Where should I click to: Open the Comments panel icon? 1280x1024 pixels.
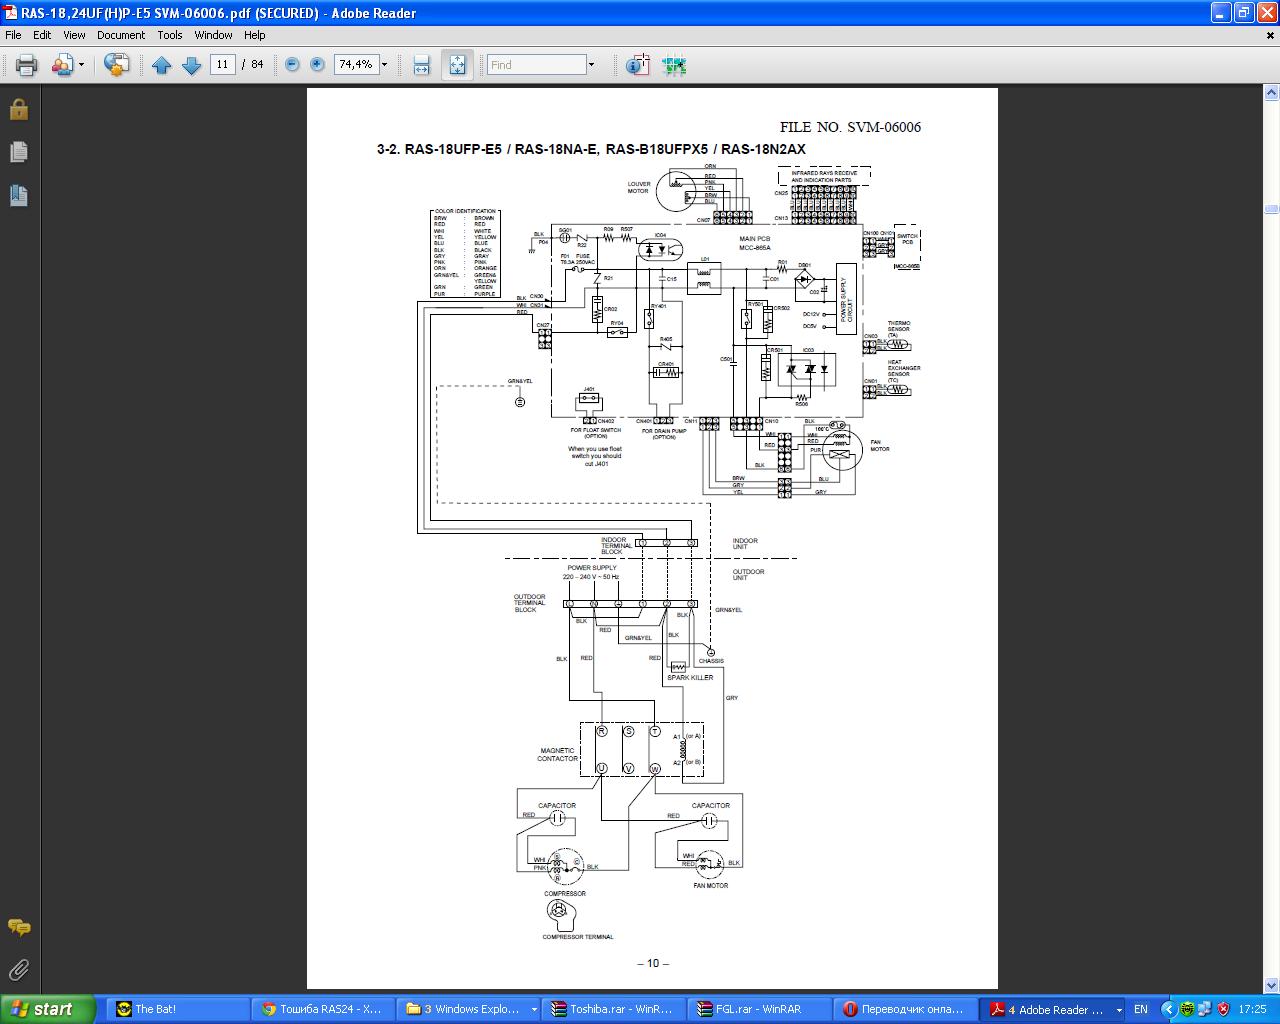pos(18,927)
